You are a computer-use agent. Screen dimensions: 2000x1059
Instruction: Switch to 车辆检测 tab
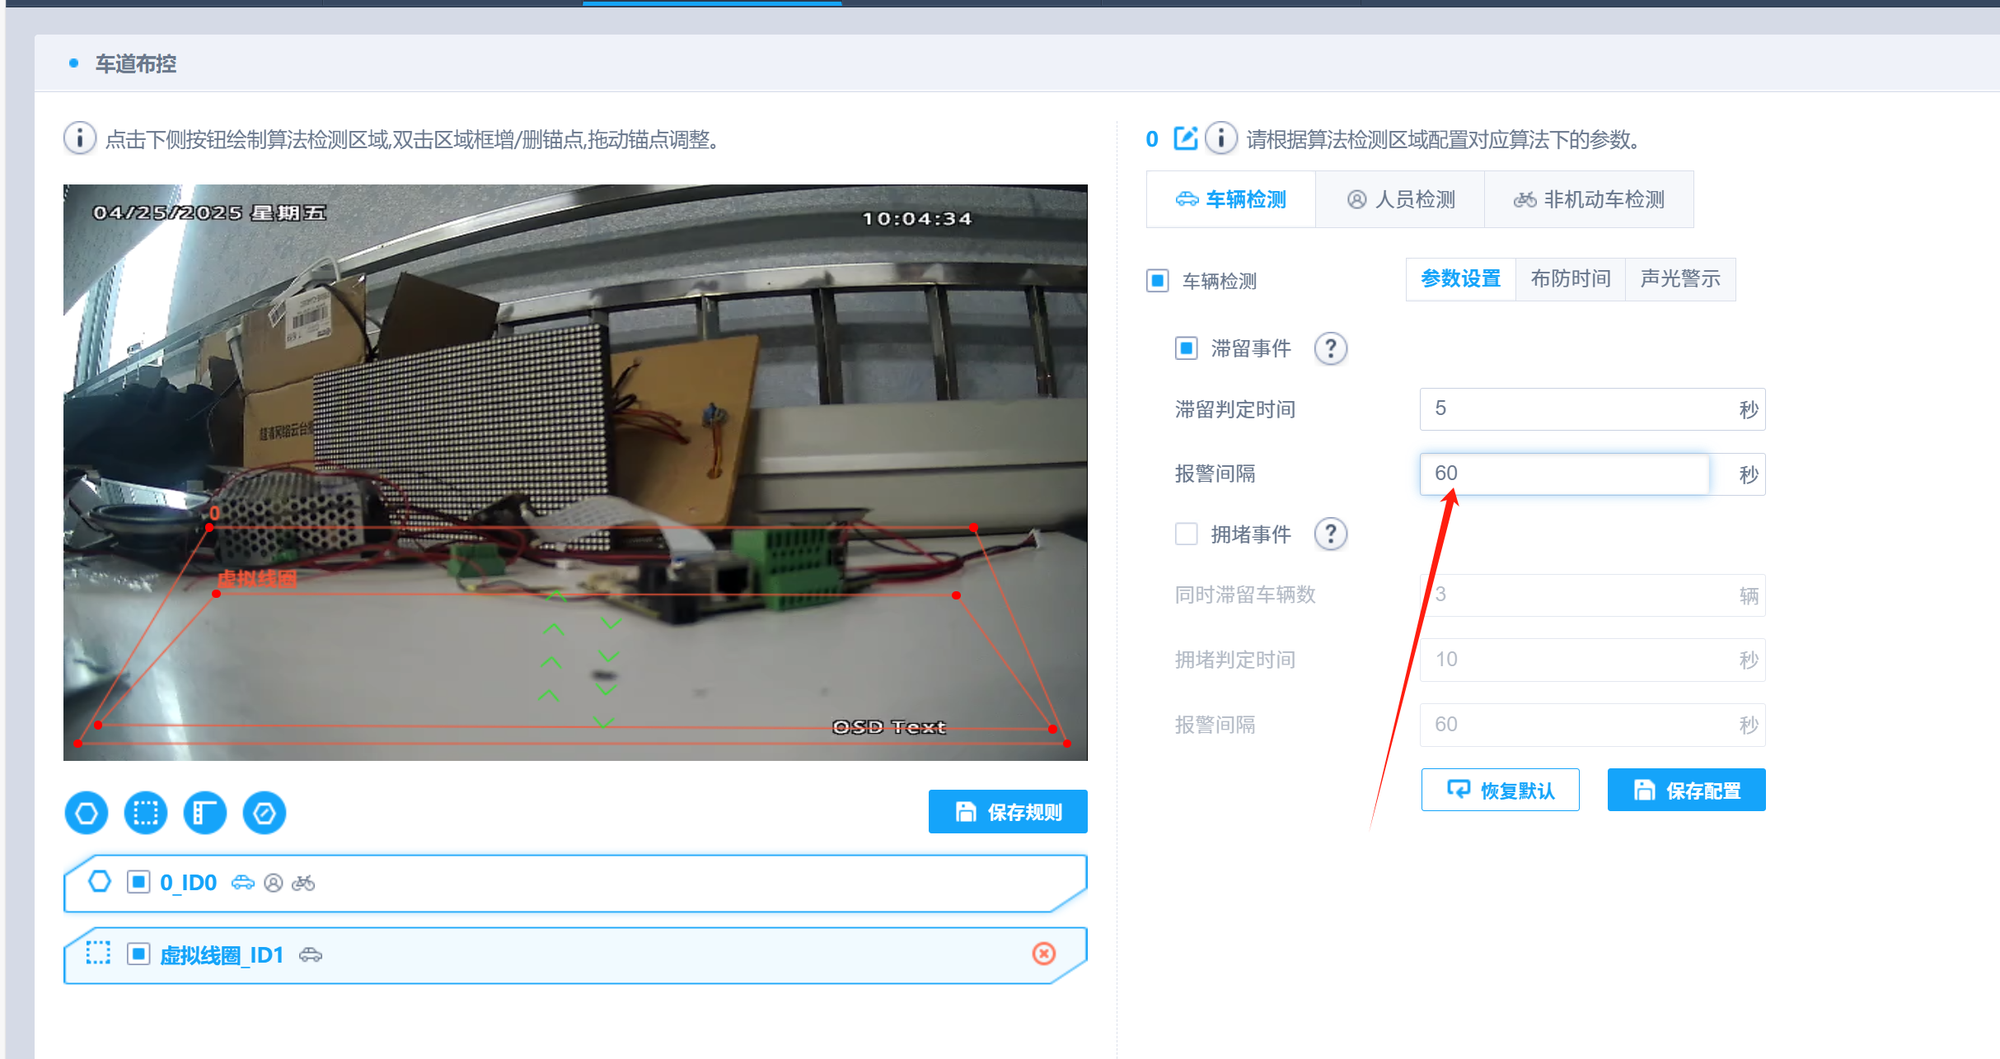[x=1231, y=200]
